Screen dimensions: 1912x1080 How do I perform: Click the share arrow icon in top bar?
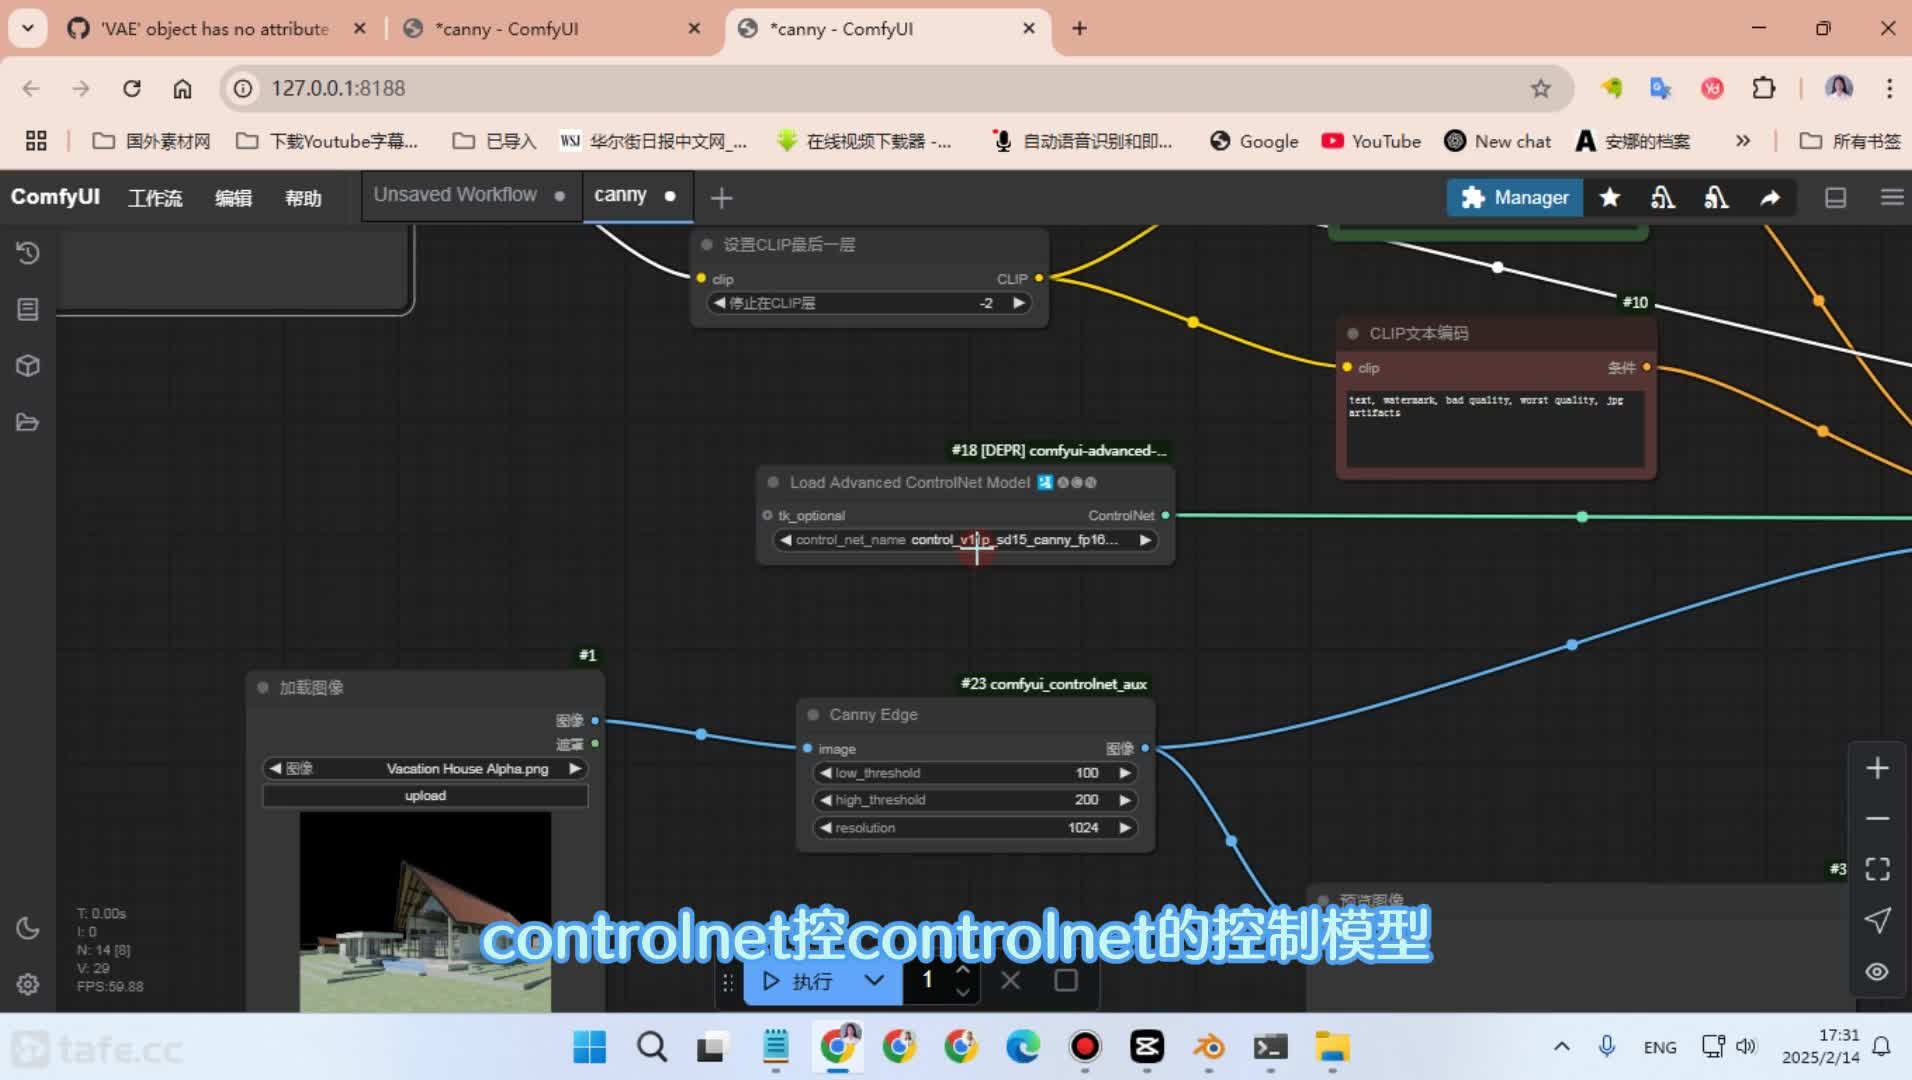[x=1769, y=198]
